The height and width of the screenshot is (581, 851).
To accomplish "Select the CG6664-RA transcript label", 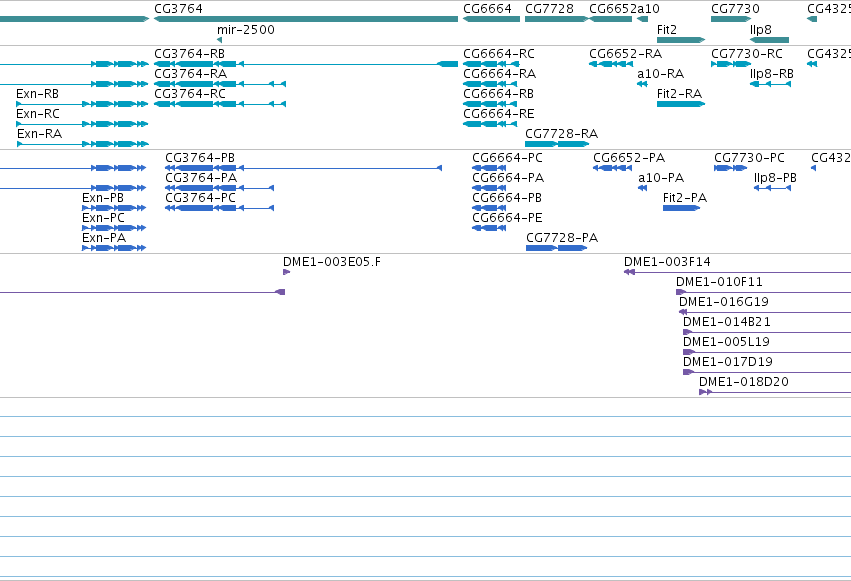I will (x=499, y=74).
